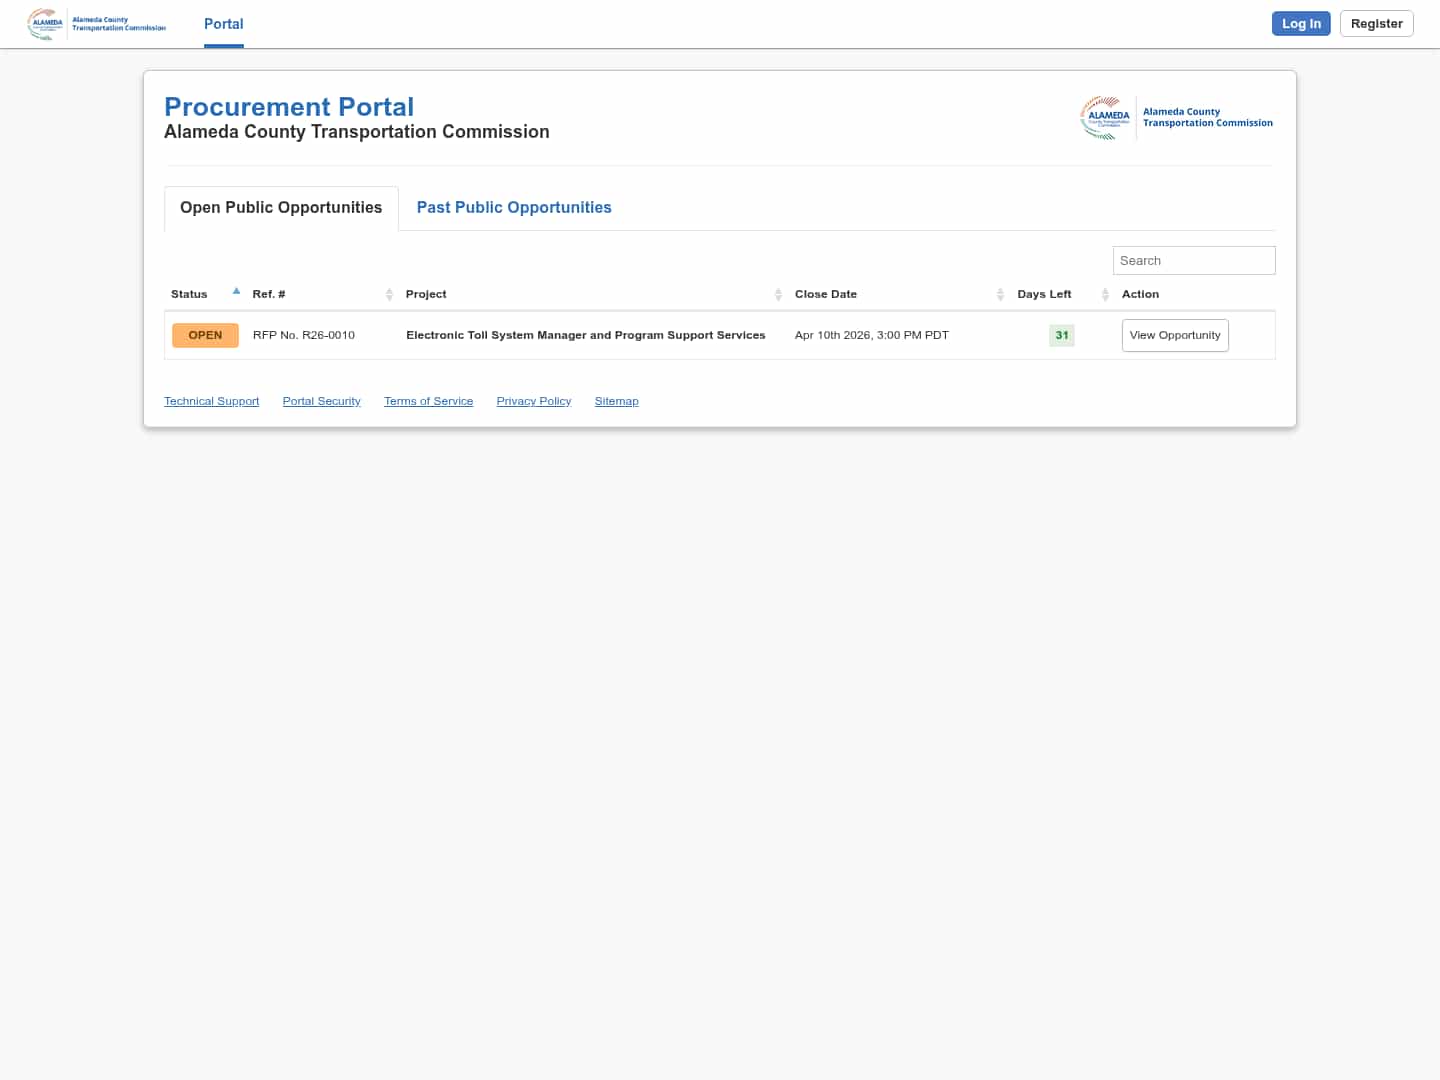The width and height of the screenshot is (1440, 1080).
Task: Click the OPEN status badge
Action: pyautogui.click(x=205, y=335)
